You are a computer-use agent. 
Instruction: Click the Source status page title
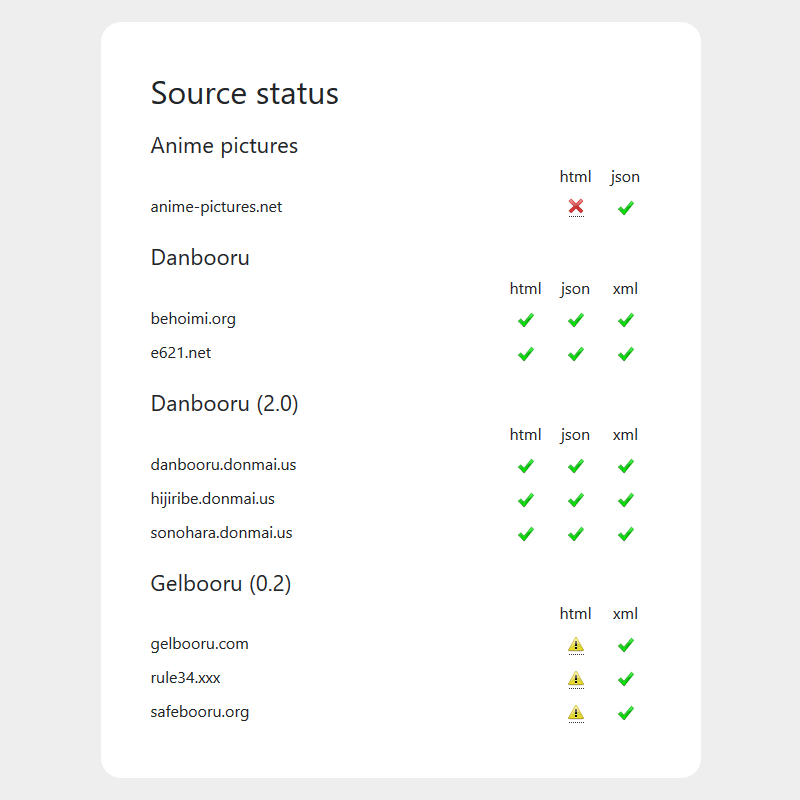pyautogui.click(x=245, y=93)
